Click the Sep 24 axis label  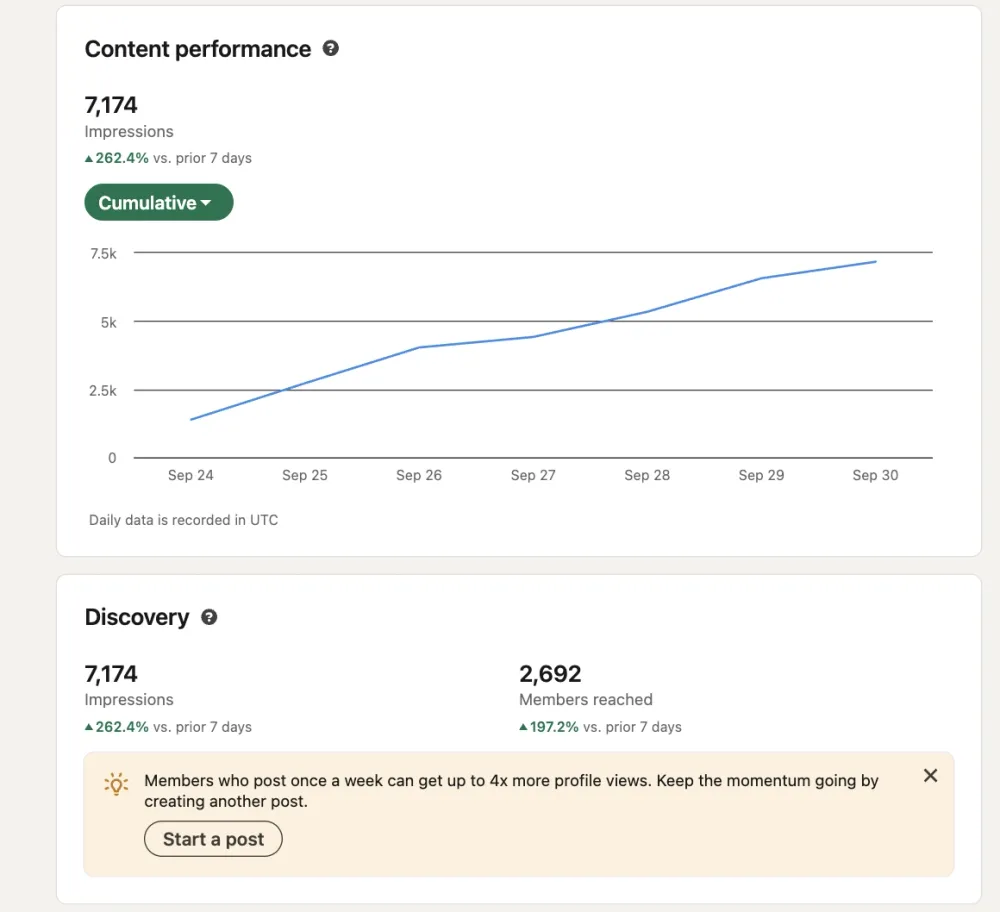190,475
